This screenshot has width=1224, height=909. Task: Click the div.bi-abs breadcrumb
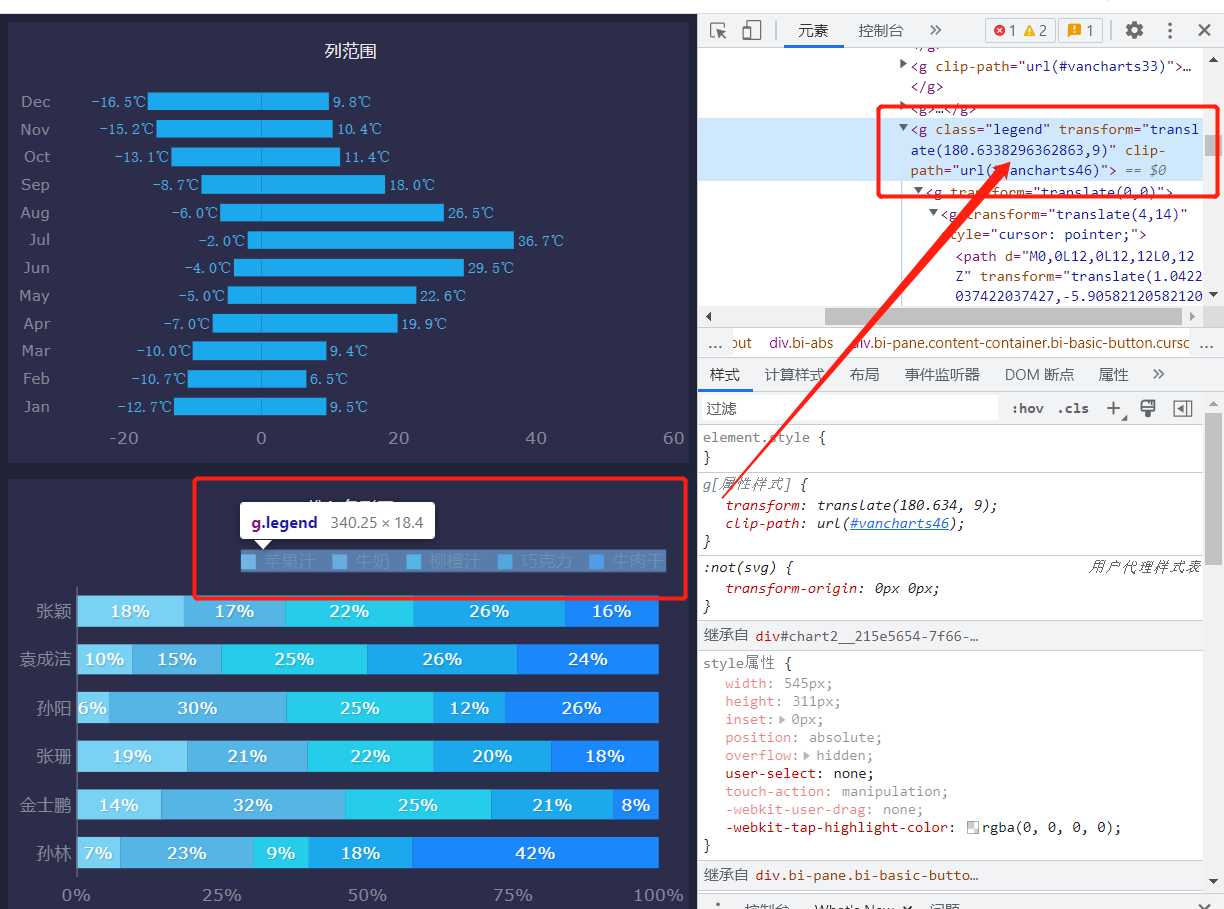coord(801,342)
